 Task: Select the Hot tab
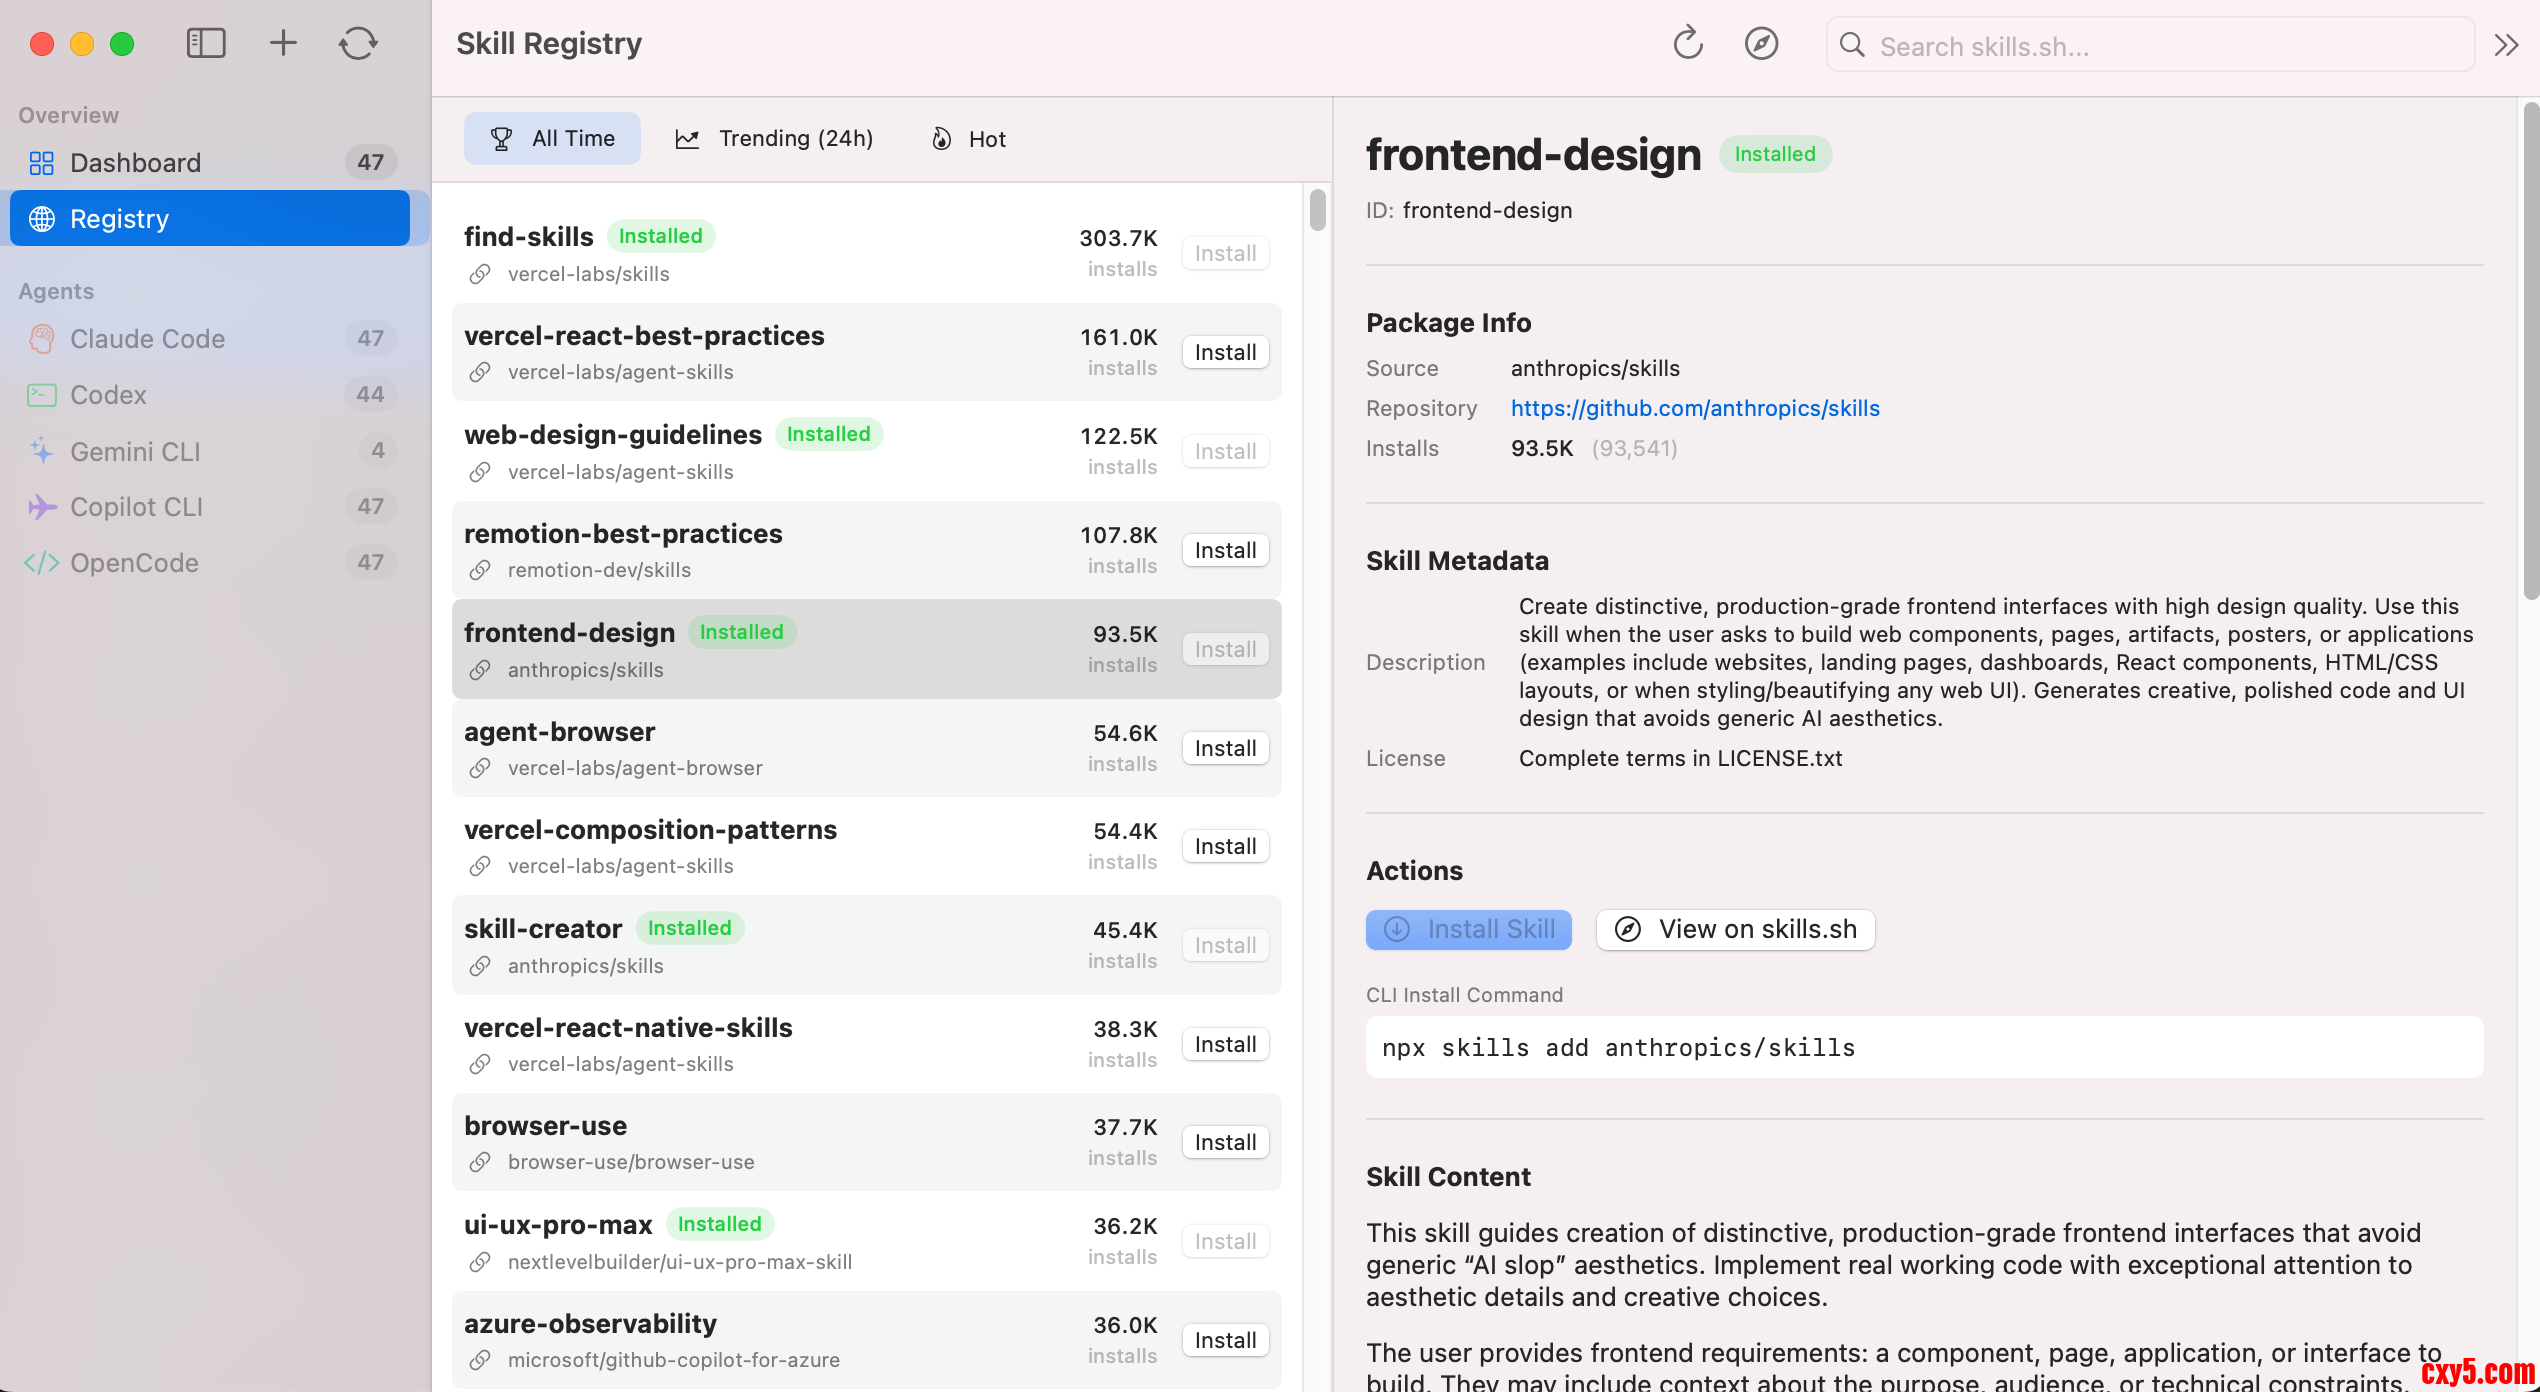point(968,139)
